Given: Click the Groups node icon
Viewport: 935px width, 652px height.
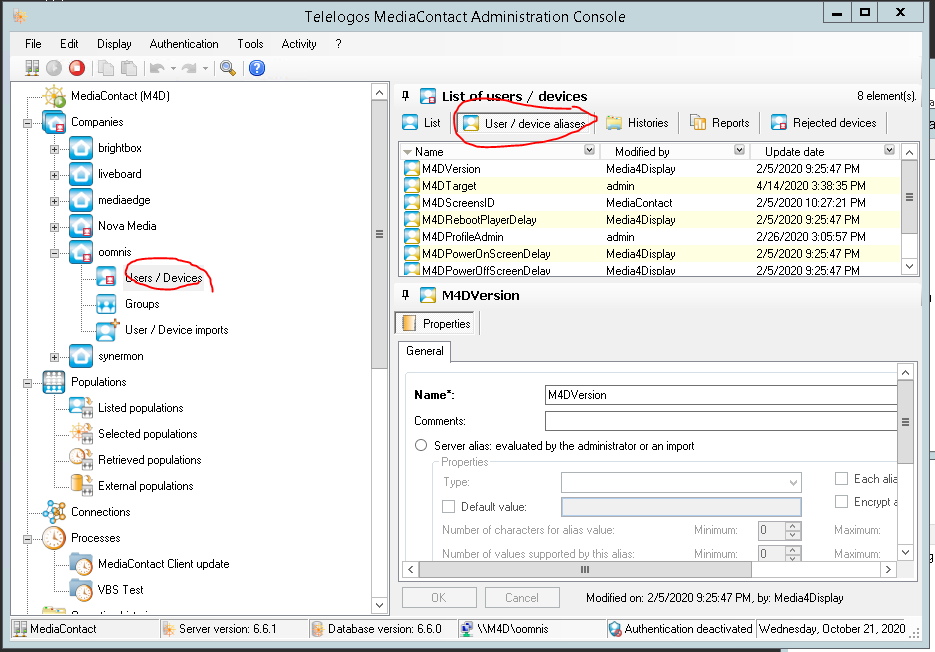Looking at the screenshot, I should pos(107,304).
